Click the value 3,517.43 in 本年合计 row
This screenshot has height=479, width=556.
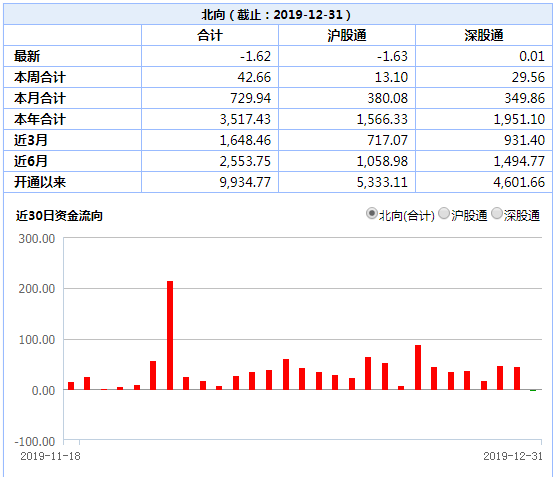245,119
